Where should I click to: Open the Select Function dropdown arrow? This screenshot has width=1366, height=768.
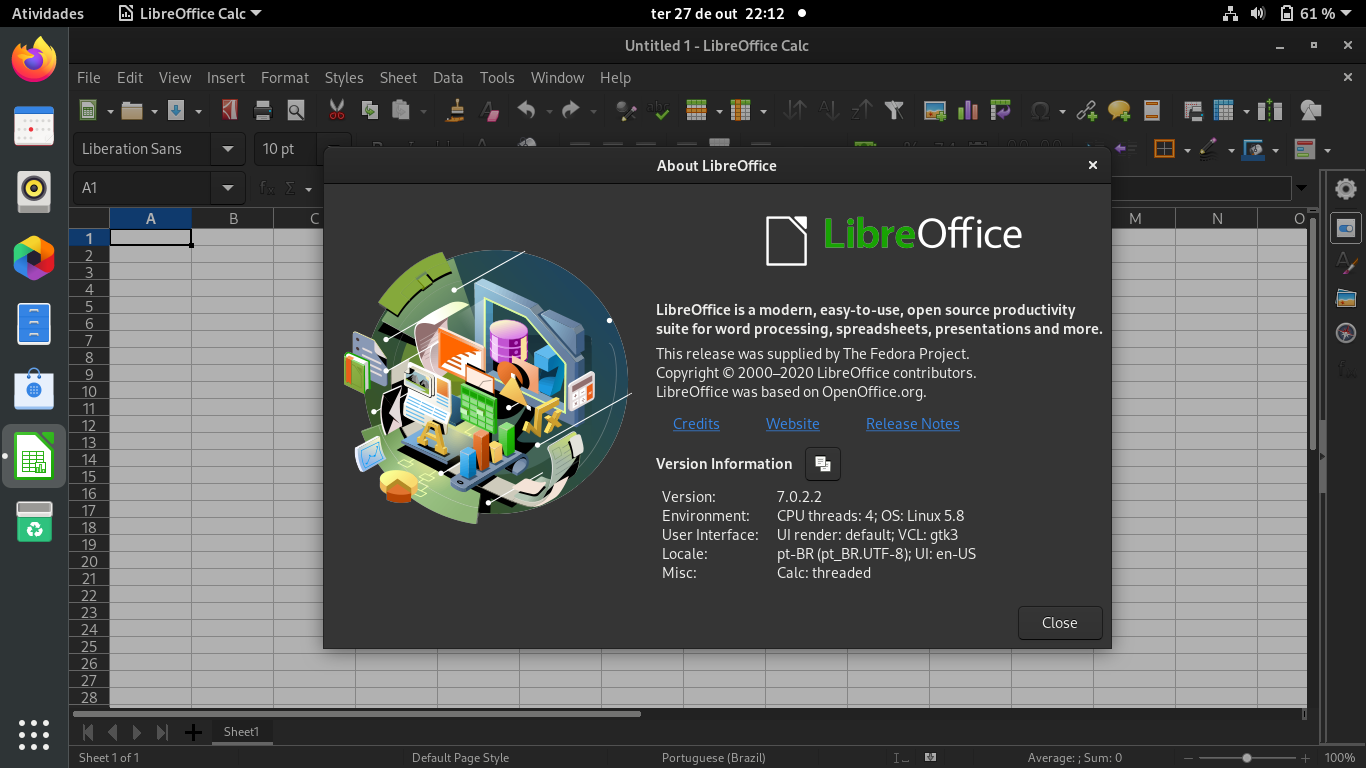point(309,189)
